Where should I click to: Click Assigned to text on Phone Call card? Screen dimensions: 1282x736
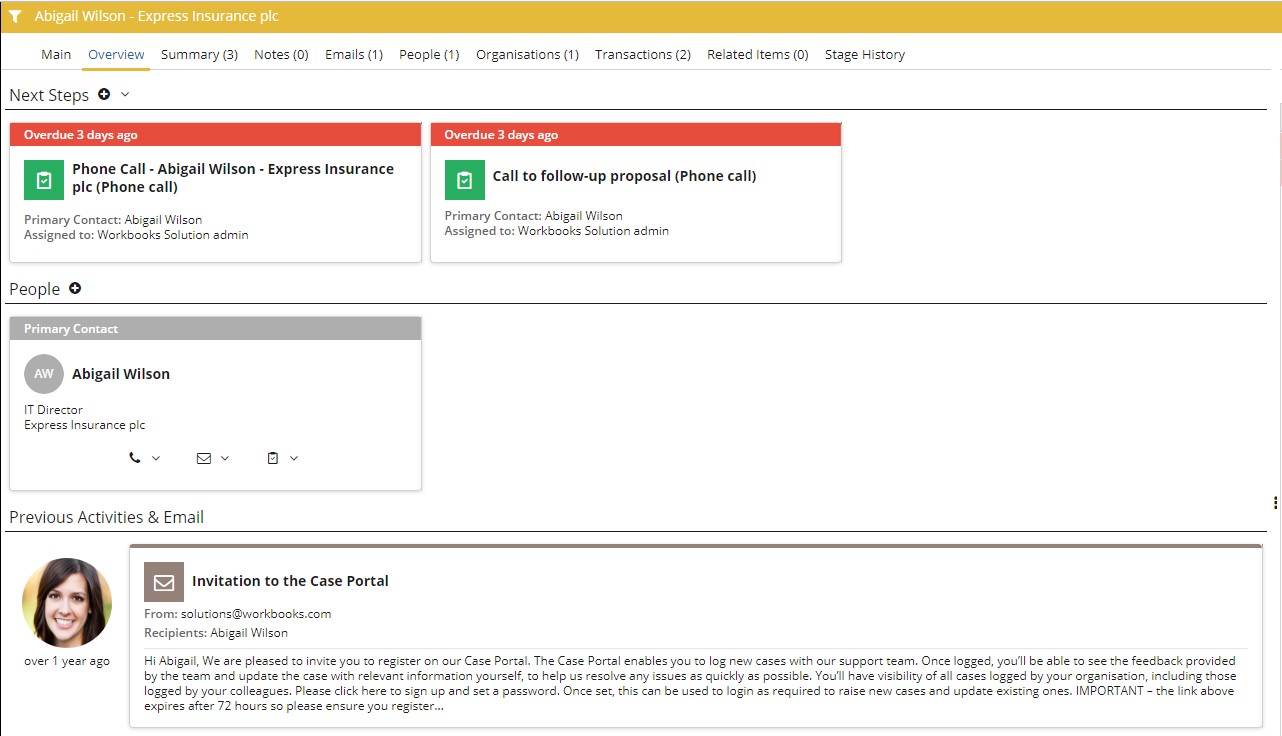pos(136,235)
